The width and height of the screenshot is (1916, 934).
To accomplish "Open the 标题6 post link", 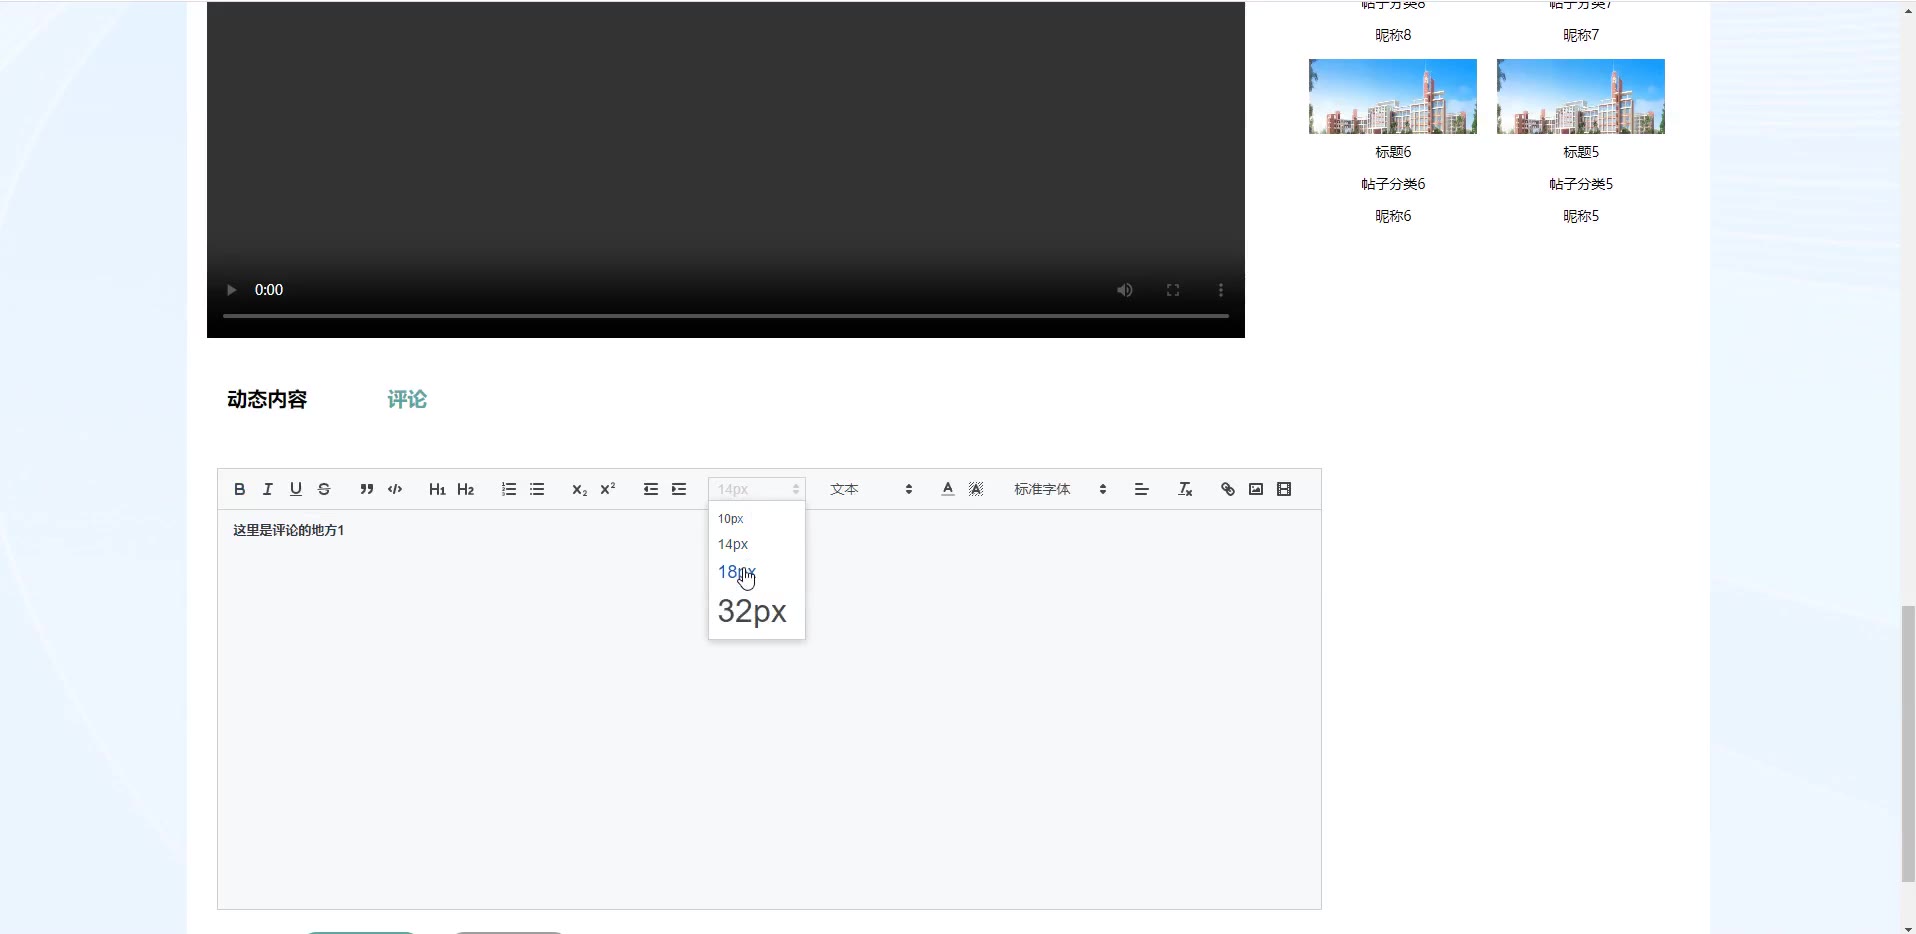I will pyautogui.click(x=1393, y=152).
